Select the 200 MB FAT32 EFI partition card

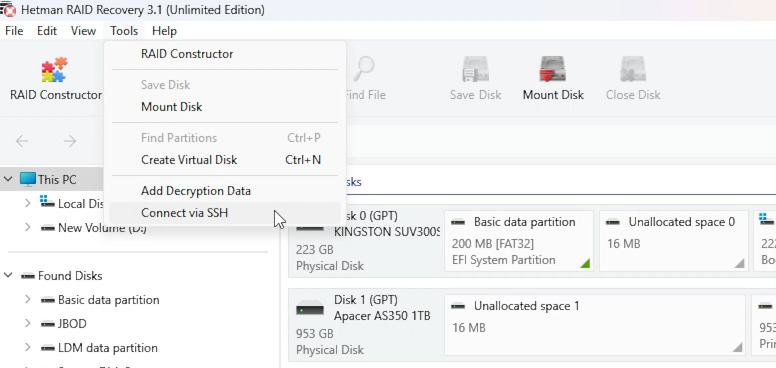click(519, 241)
